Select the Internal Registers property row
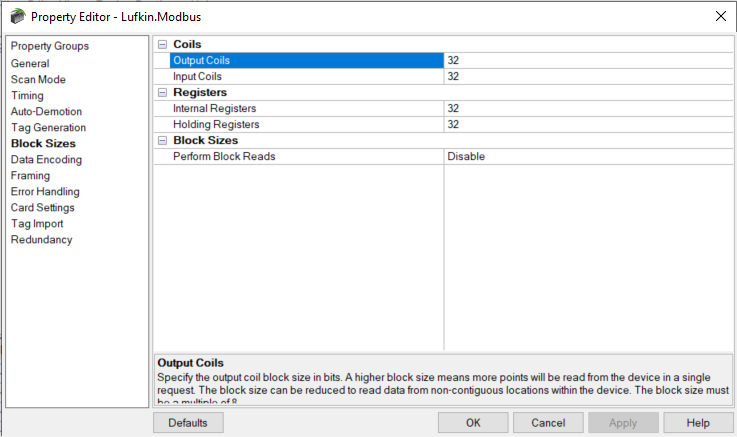The width and height of the screenshot is (737, 437). click(x=306, y=109)
